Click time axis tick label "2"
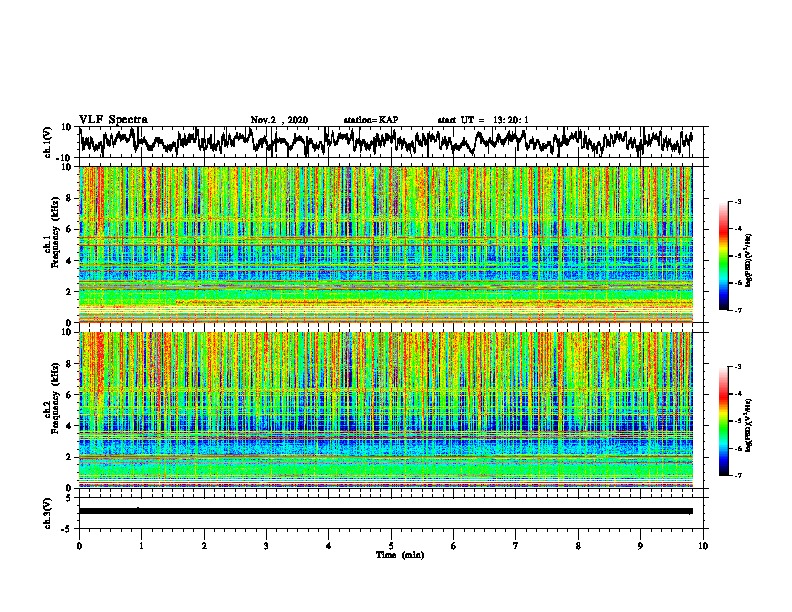The image size is (792, 612). 204,546
